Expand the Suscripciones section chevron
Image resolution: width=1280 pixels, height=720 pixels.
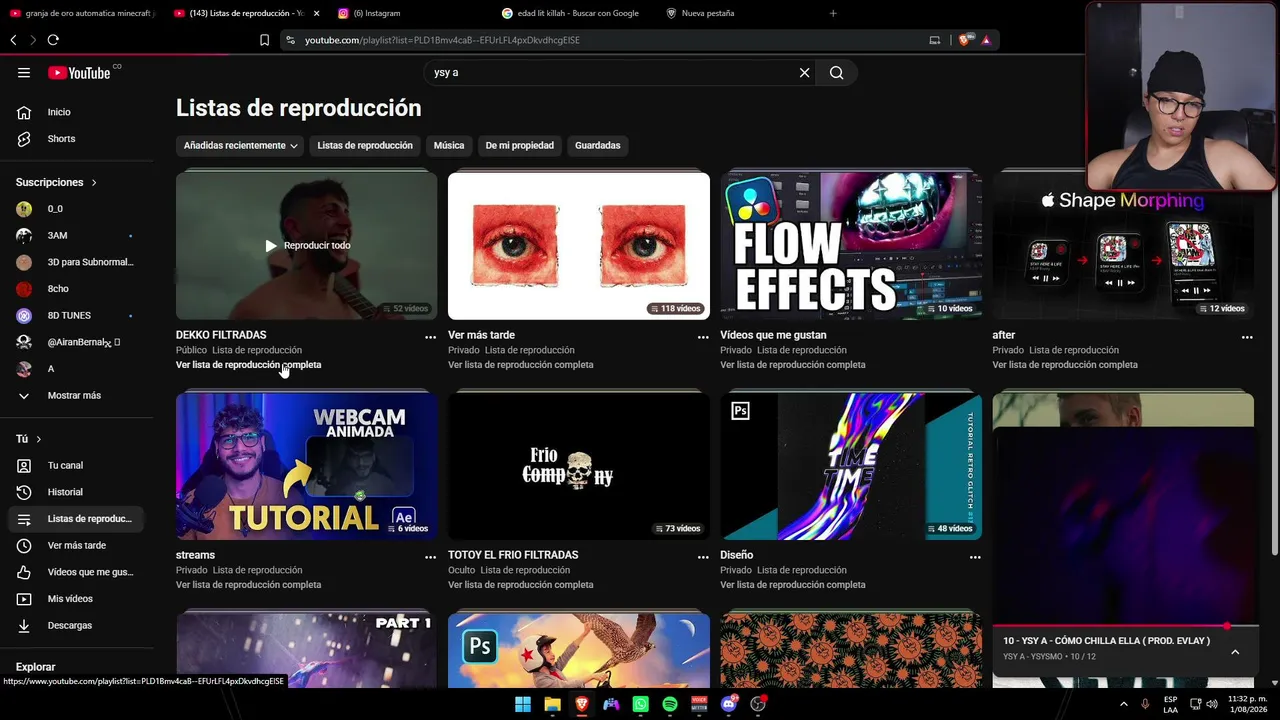point(94,183)
